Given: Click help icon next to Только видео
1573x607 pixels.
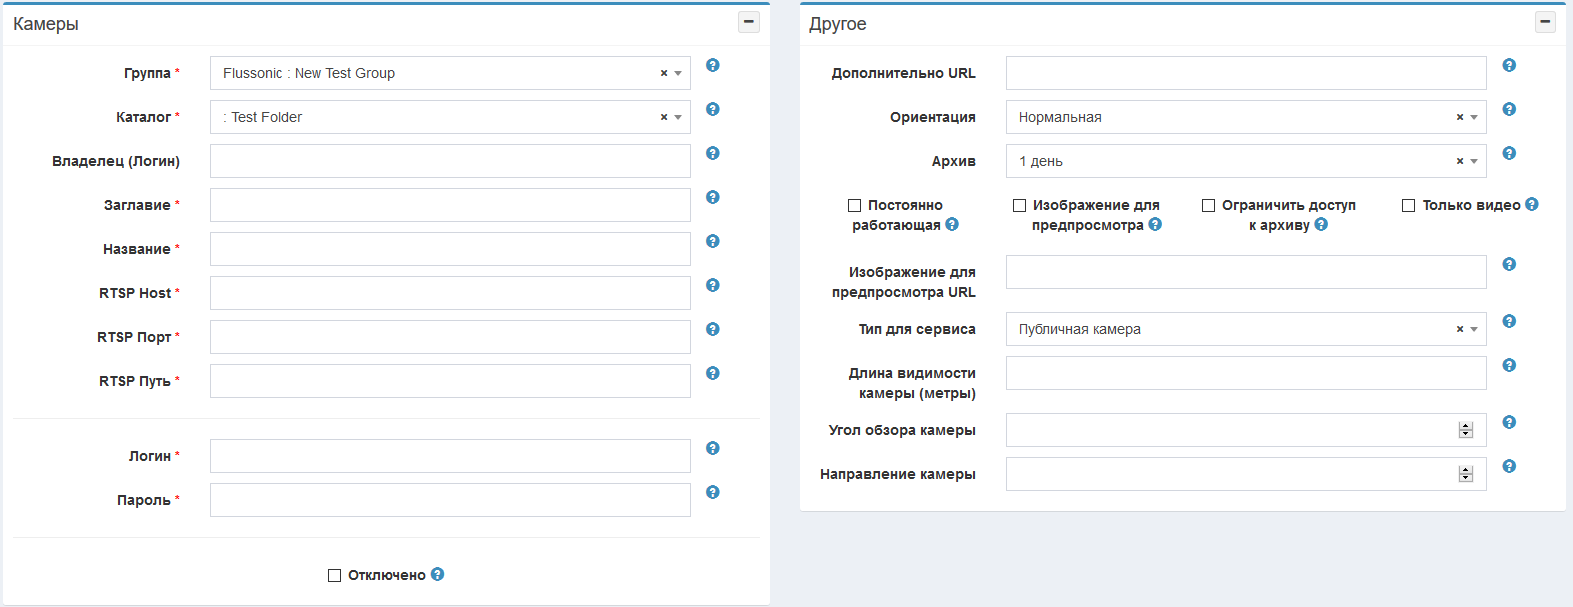Looking at the screenshot, I should 1531,204.
